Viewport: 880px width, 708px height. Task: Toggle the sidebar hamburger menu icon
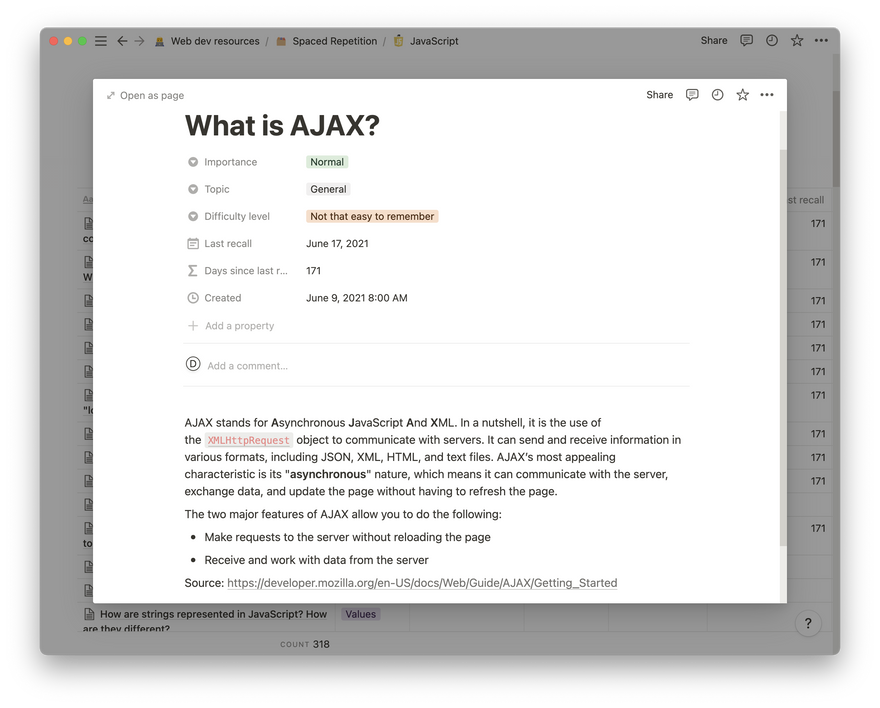[100, 41]
